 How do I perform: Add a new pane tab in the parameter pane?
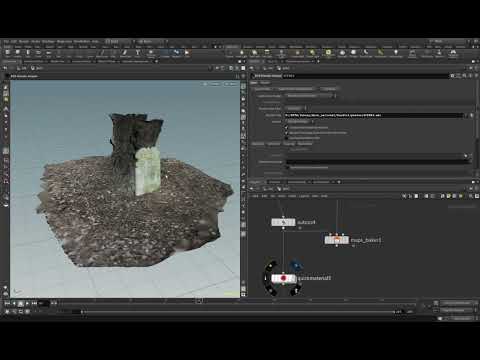318,61
